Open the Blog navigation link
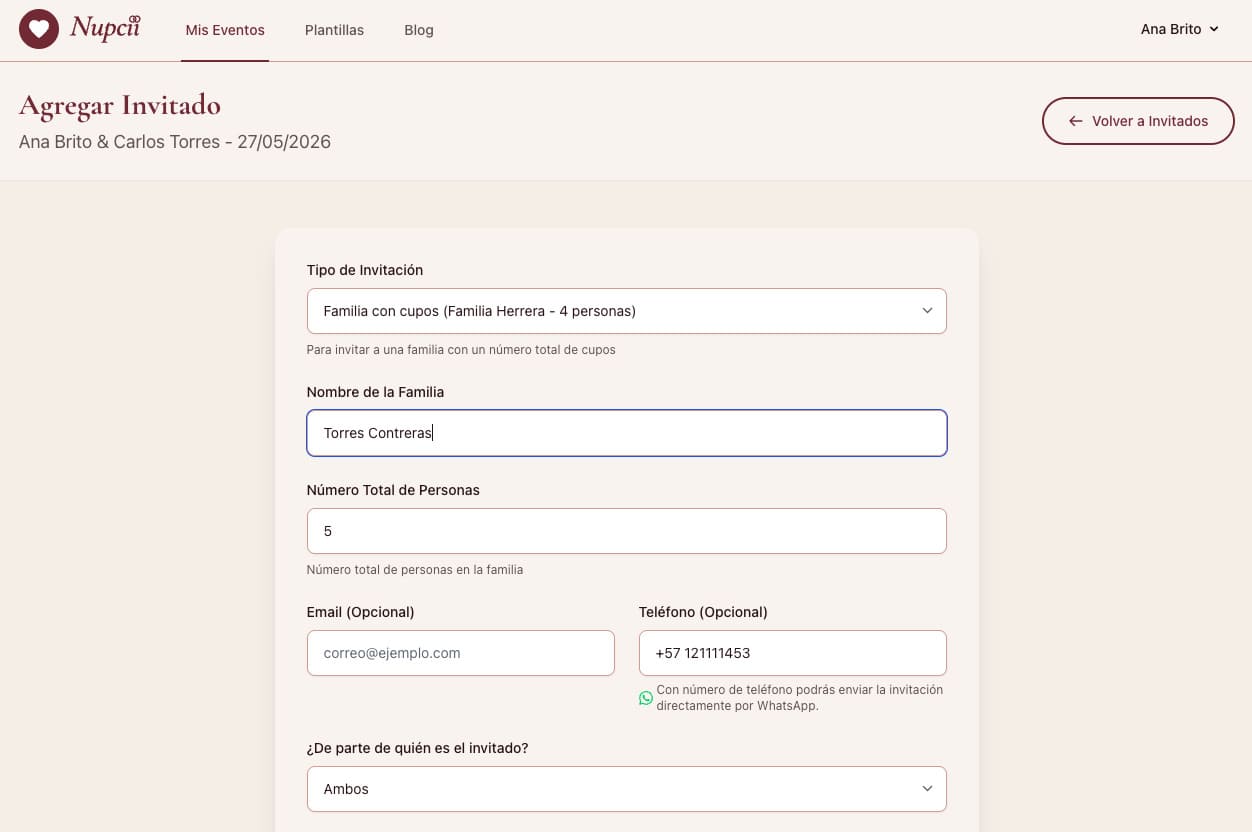Screen dimensions: 1252x832 point(418,30)
